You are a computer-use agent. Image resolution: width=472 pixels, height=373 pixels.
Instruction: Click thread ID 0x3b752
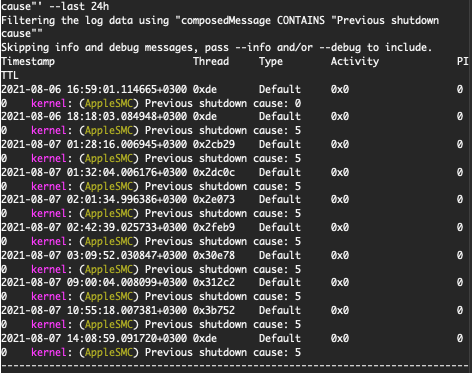click(214, 310)
